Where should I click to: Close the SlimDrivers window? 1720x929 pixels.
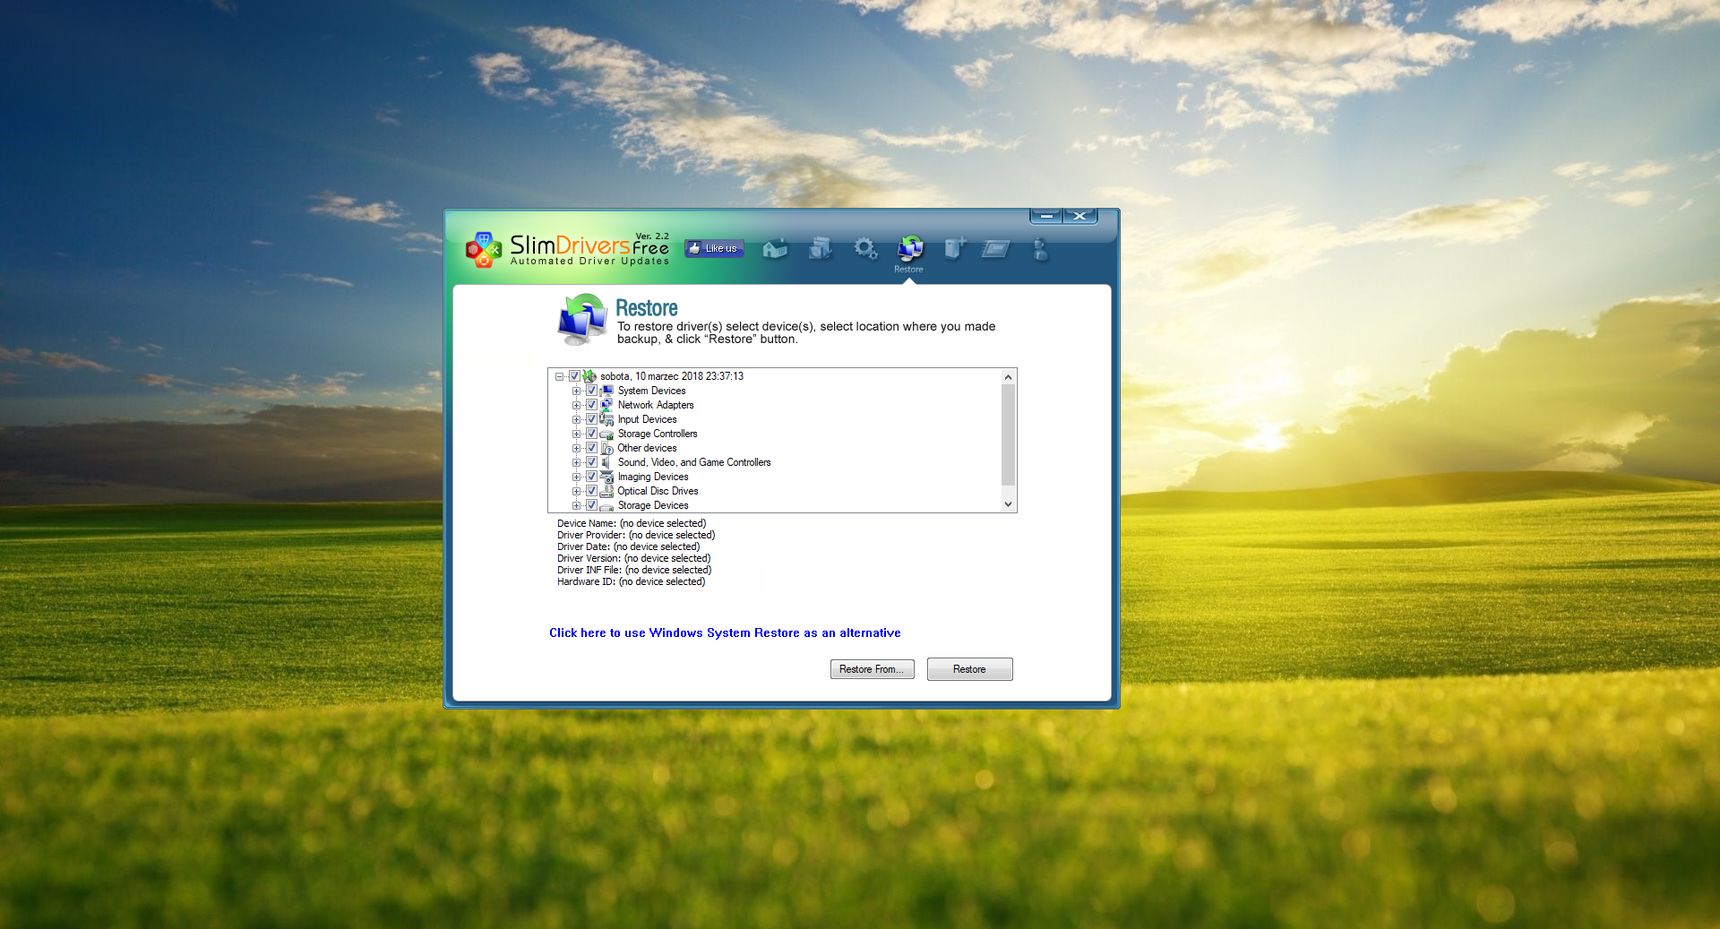coord(1080,216)
